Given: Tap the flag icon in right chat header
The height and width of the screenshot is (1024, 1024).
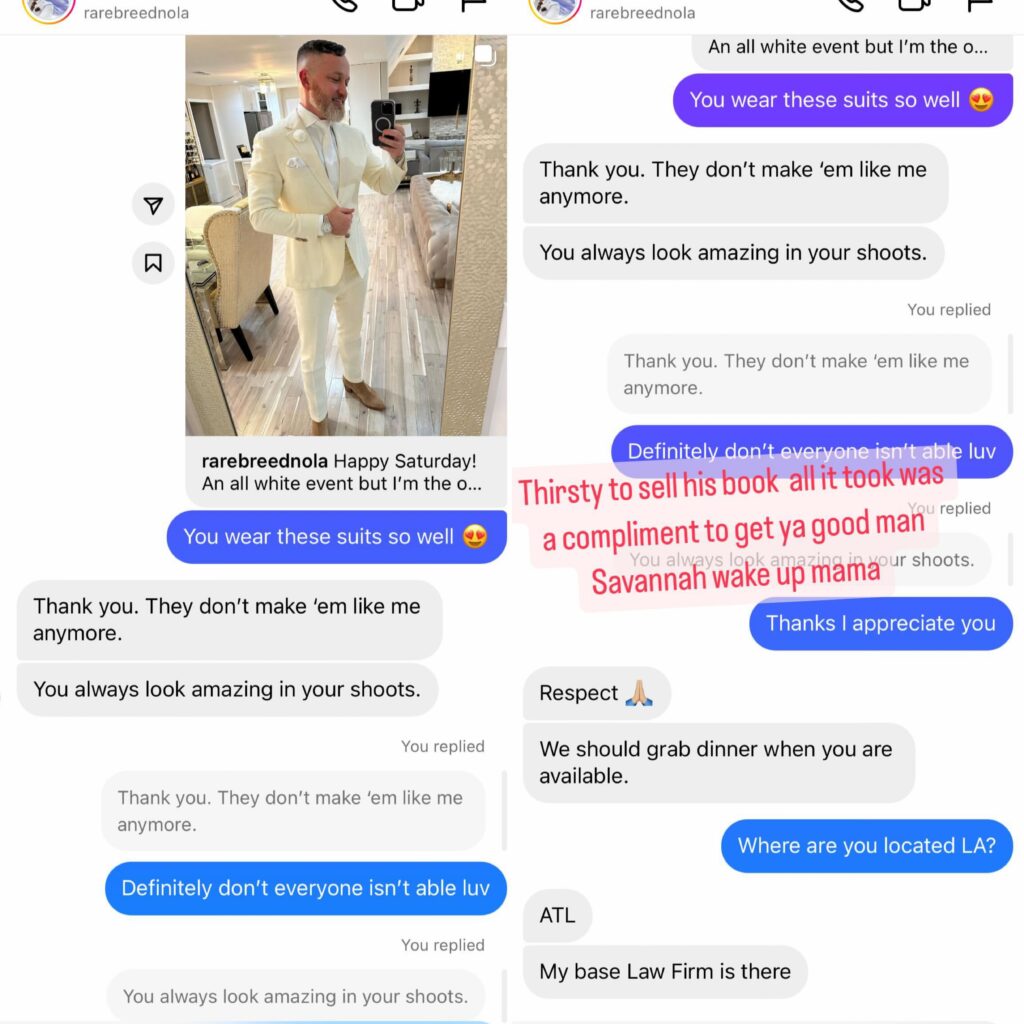Looking at the screenshot, I should coord(980,5).
